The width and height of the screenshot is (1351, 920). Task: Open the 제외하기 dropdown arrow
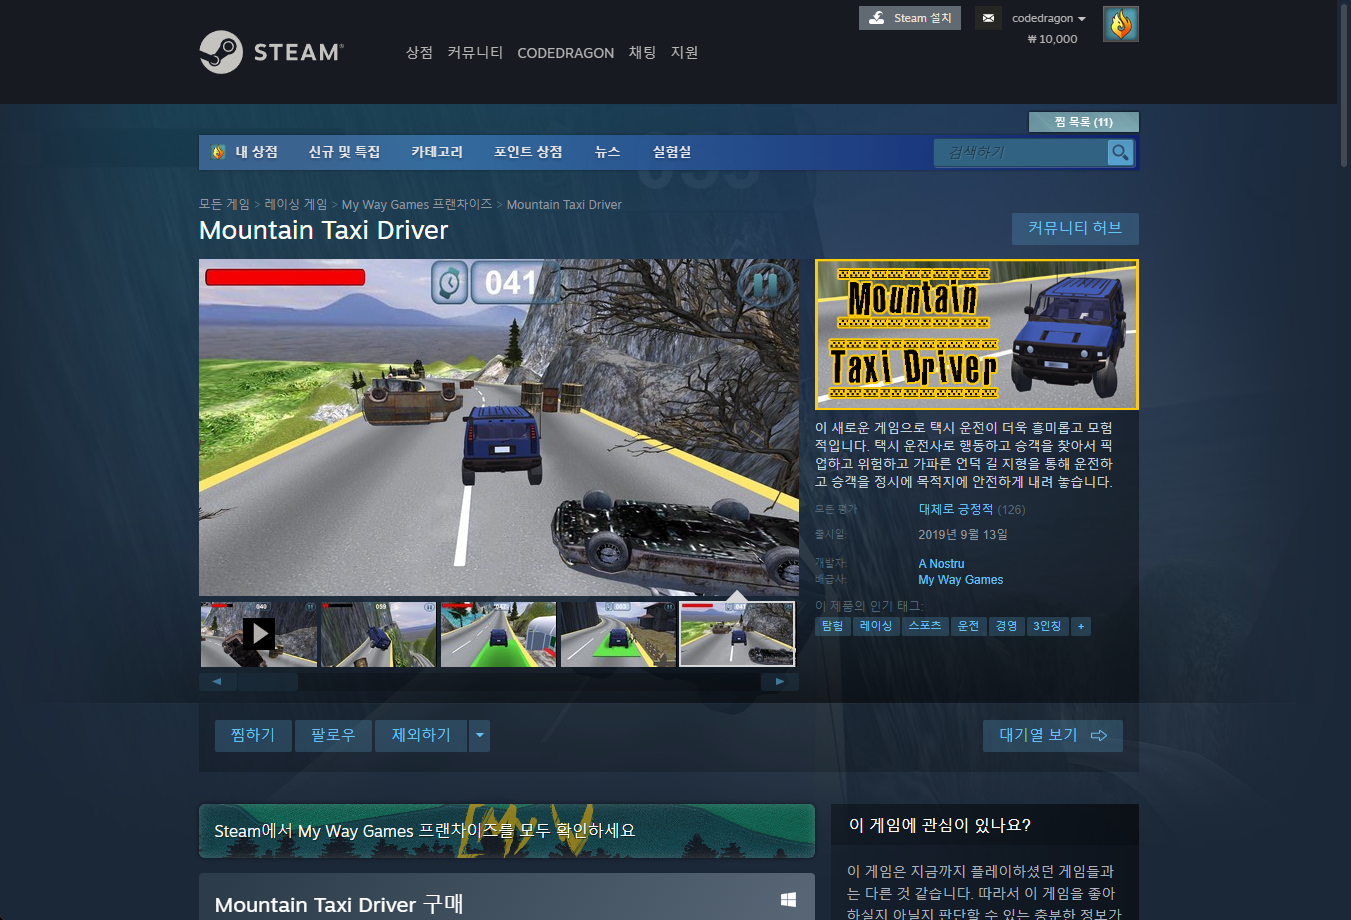coord(480,736)
